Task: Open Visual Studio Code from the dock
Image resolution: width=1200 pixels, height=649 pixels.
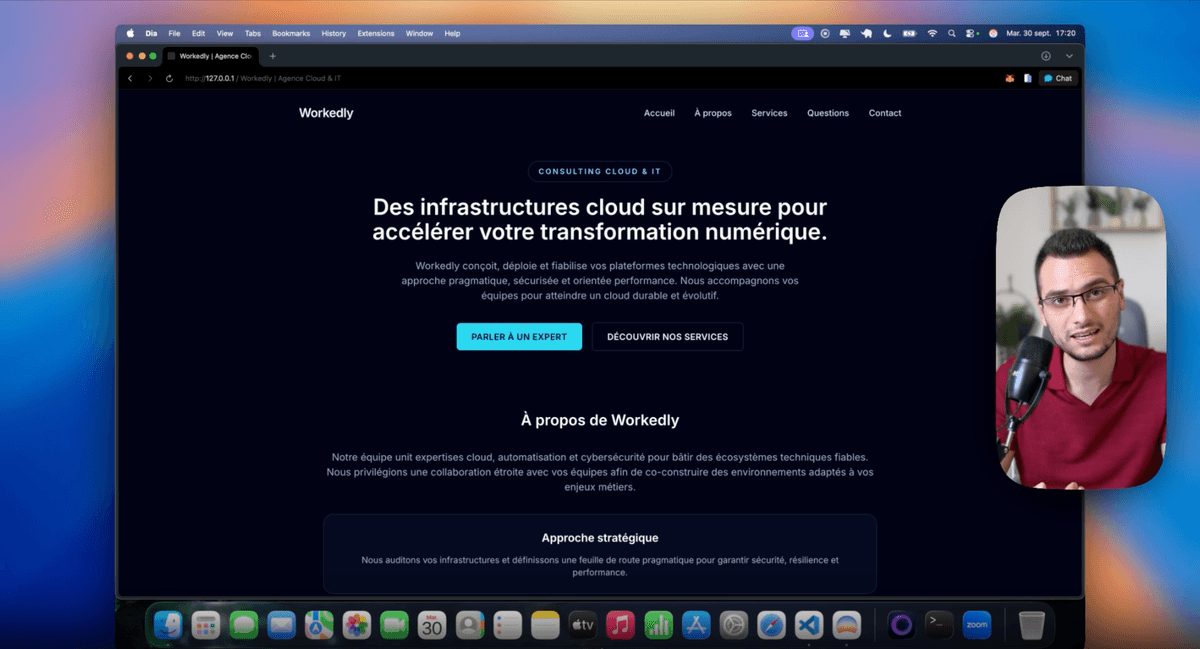Action: (808, 626)
